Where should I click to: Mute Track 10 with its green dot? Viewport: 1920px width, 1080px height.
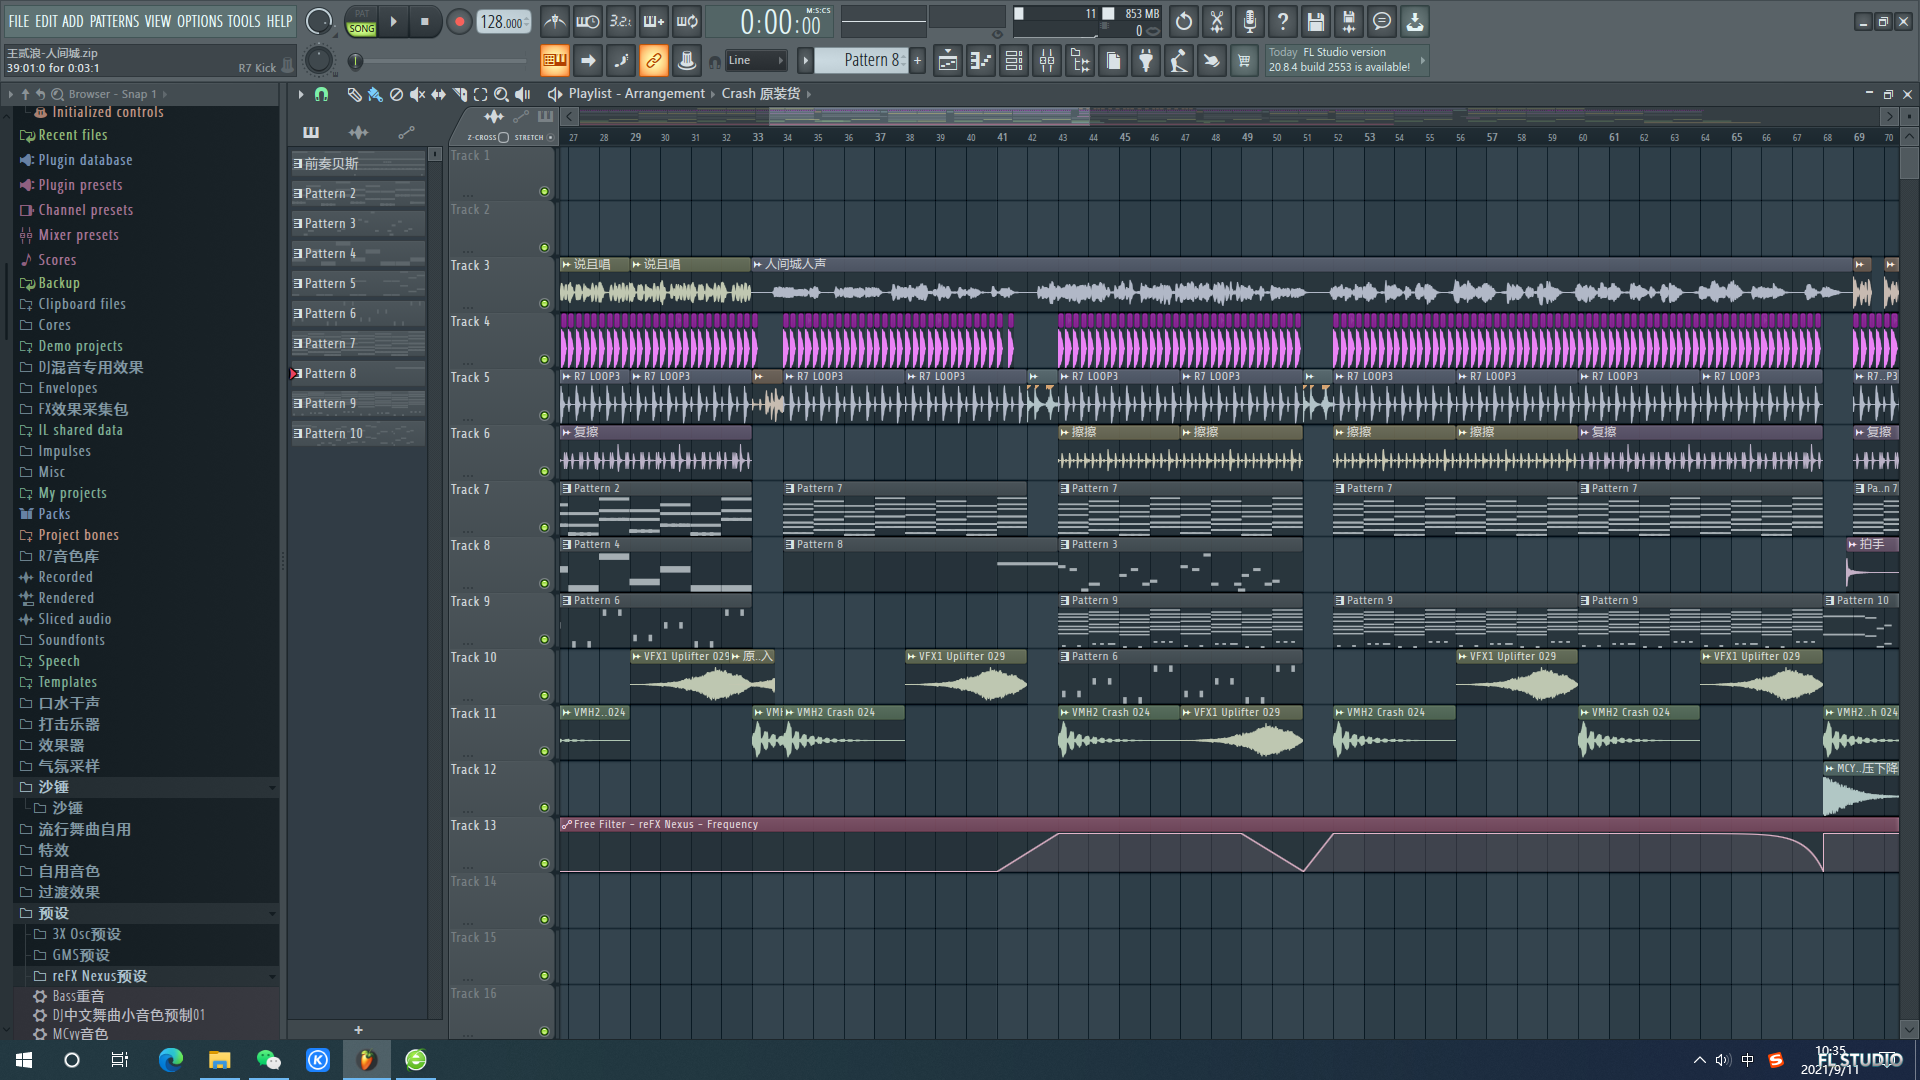[x=544, y=695]
